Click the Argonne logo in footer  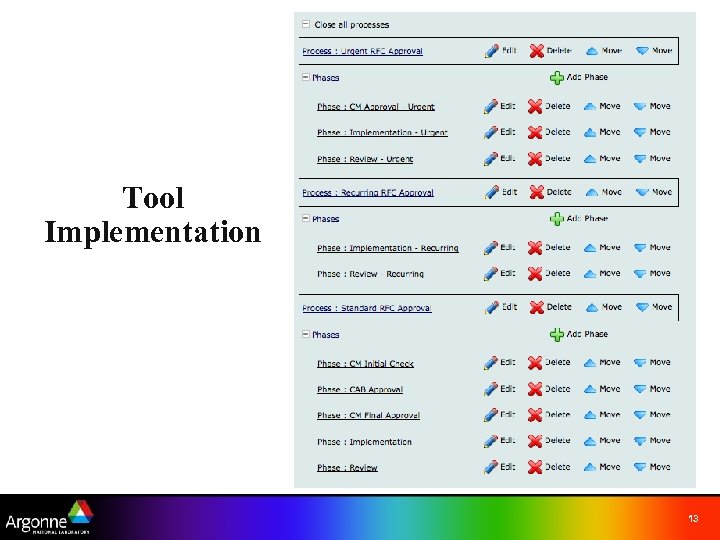click(49, 518)
